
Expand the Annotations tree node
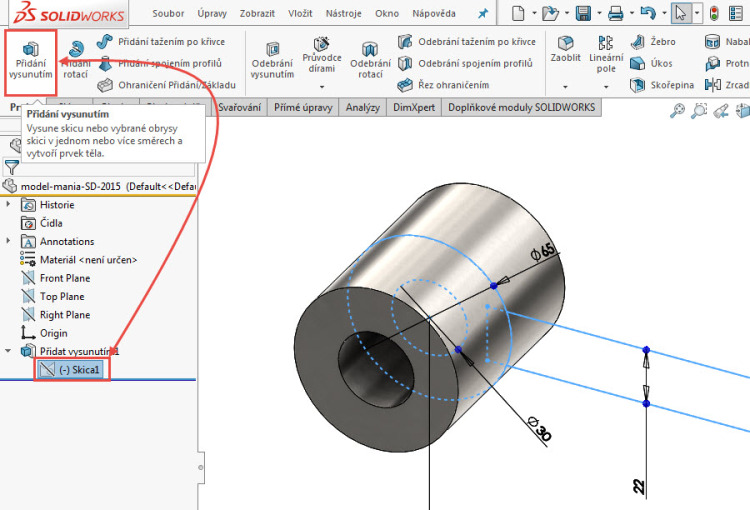pyautogui.click(x=8, y=241)
